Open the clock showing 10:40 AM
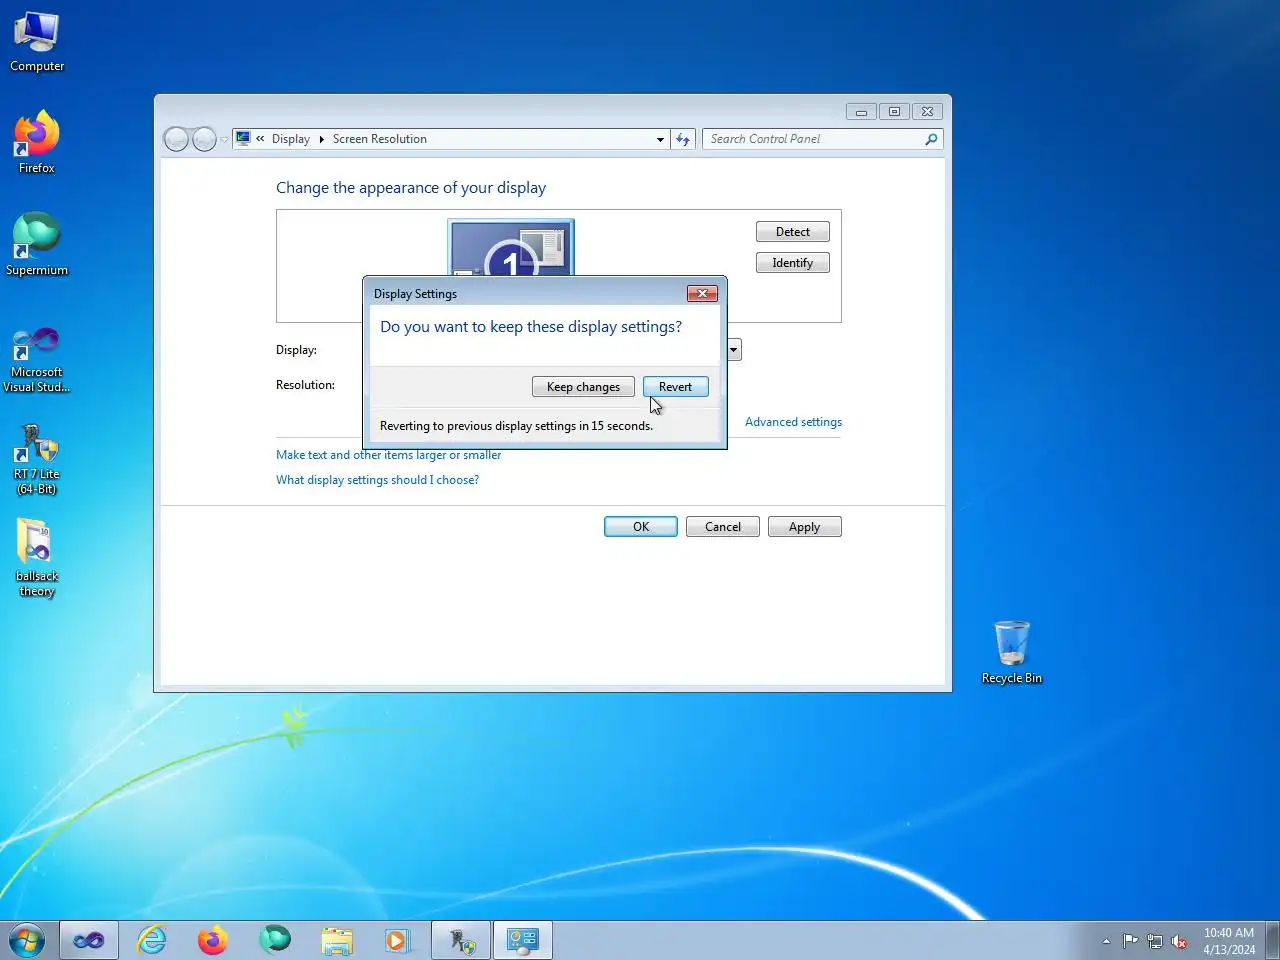The width and height of the screenshot is (1280, 960). pos(1229,941)
